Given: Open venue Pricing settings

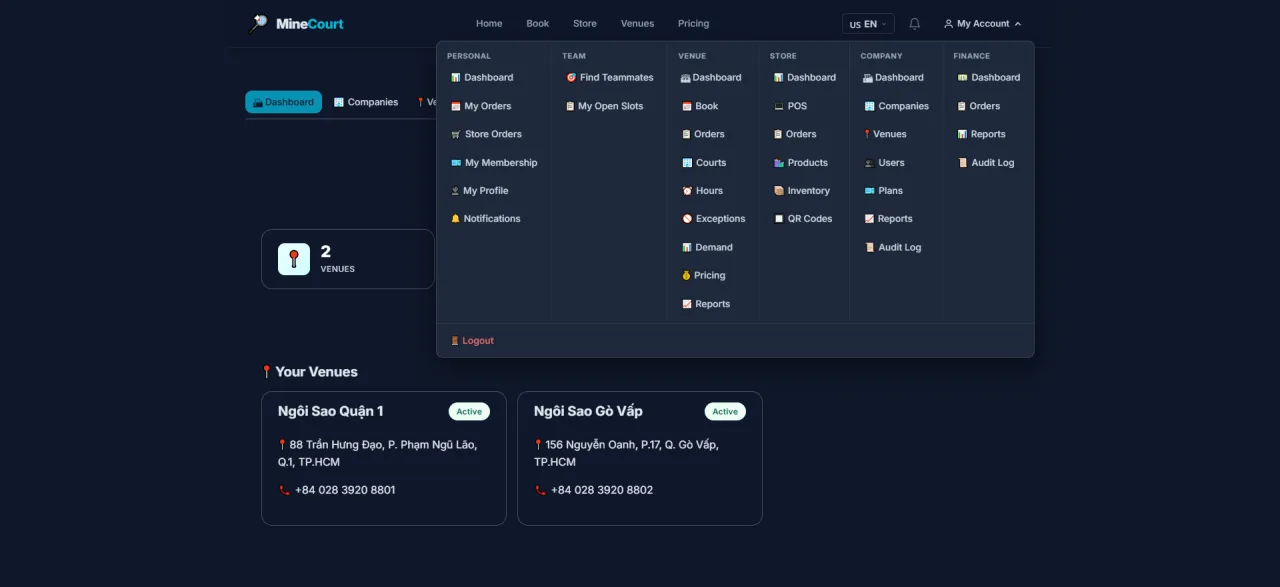Looking at the screenshot, I should coord(703,276).
